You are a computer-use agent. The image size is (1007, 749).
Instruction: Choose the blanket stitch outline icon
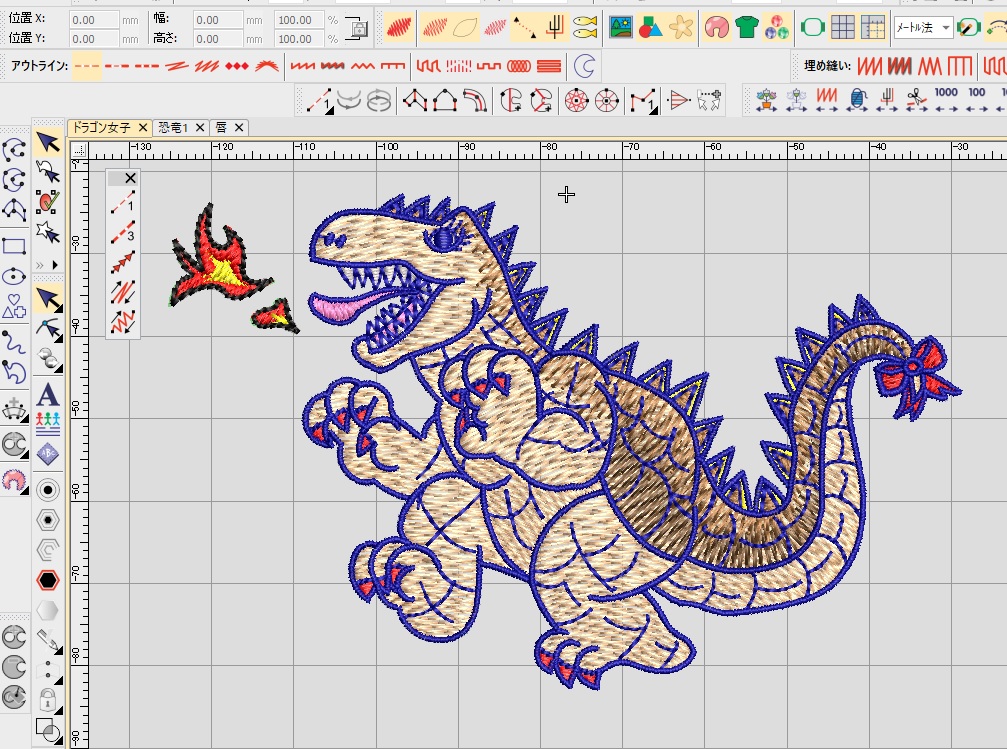392,66
